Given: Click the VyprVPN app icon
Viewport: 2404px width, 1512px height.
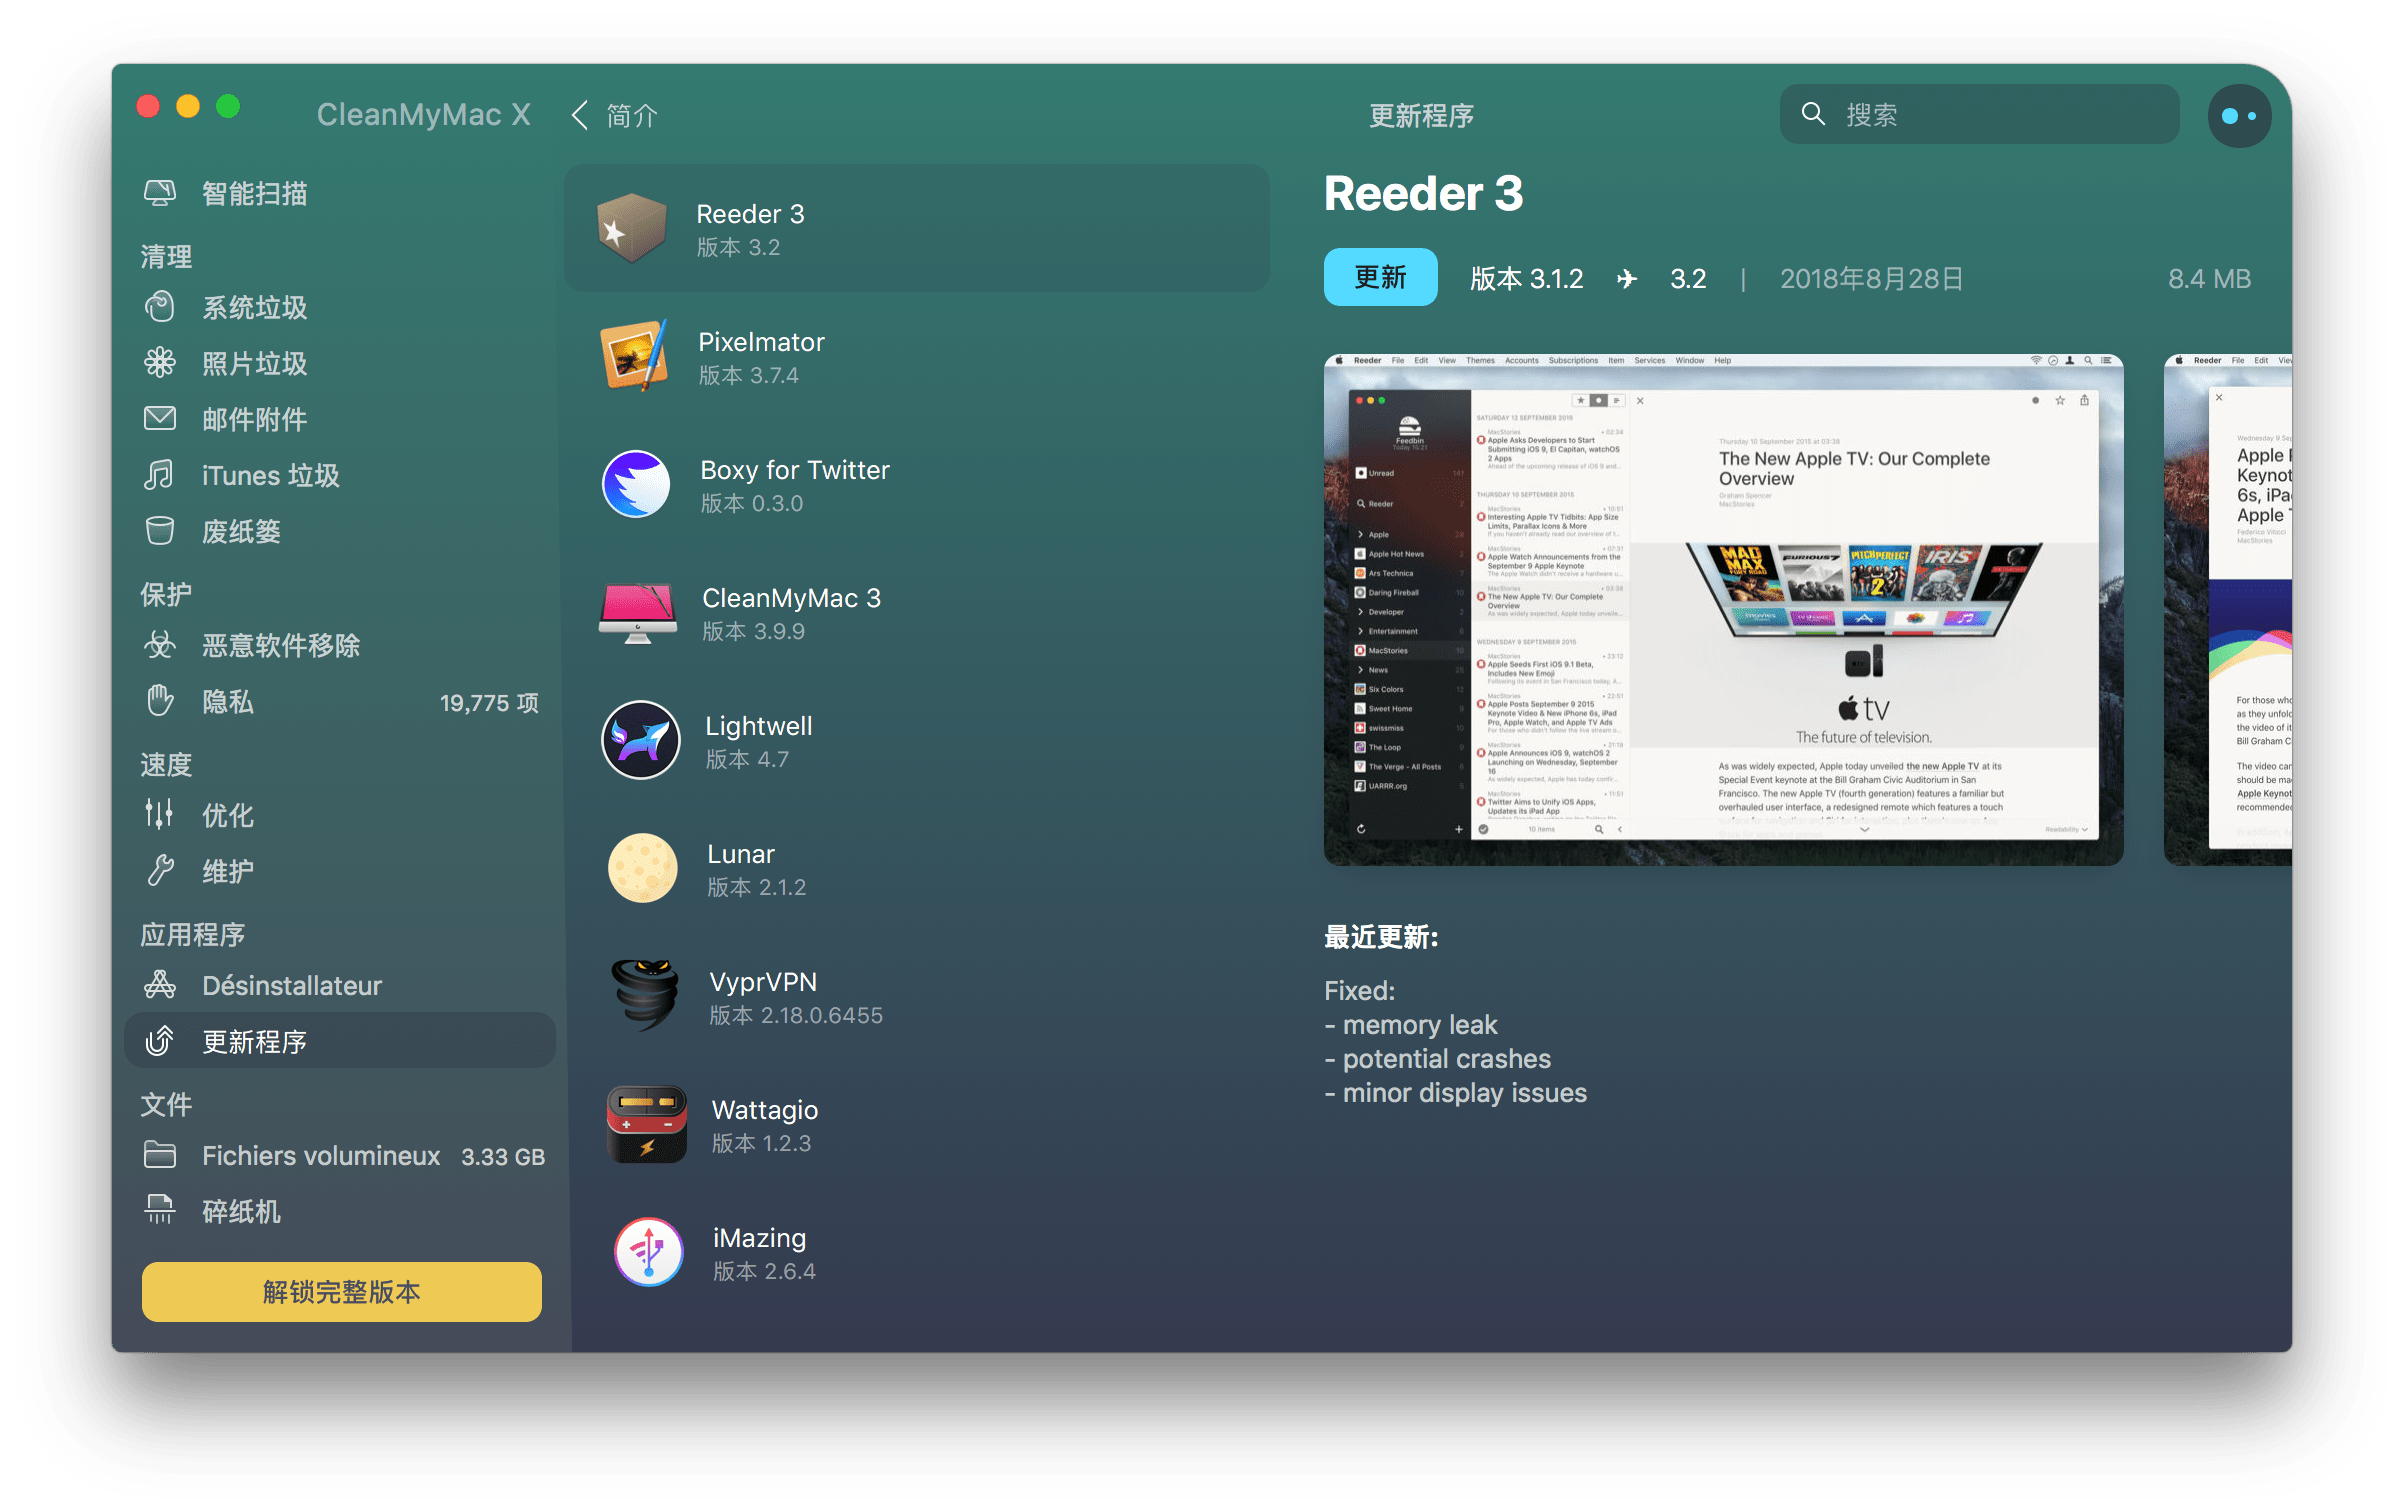Looking at the screenshot, I should pyautogui.click(x=645, y=995).
